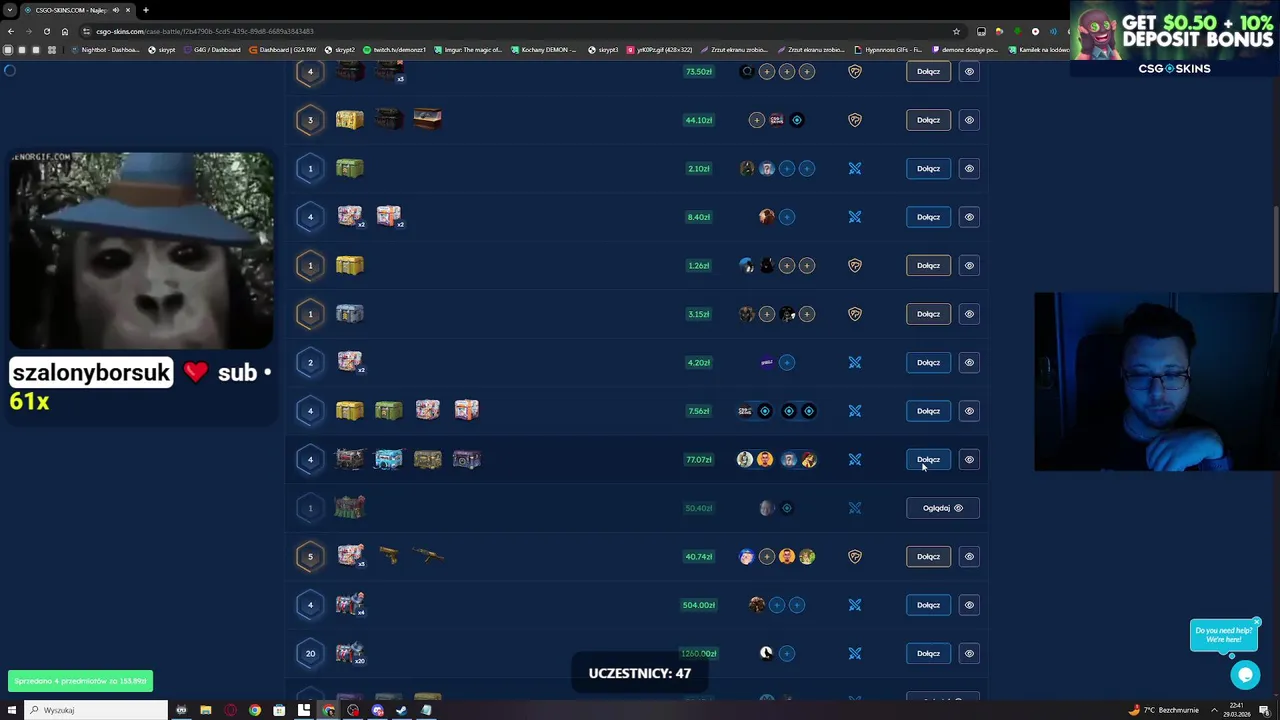Bookmark this page with the star icon
Viewport: 1280px width, 720px height.
956,31
